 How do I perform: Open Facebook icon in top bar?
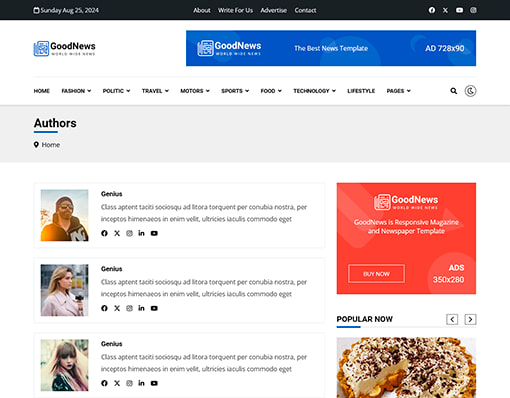pos(432,10)
